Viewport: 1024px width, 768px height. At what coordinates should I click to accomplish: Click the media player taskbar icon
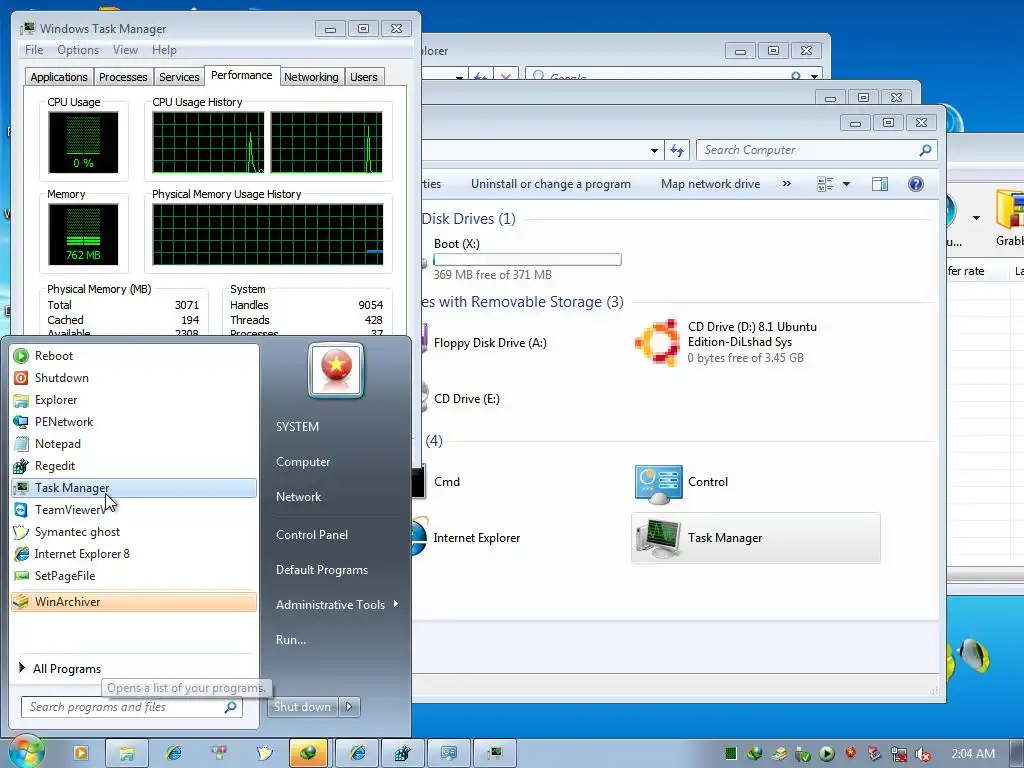(x=81, y=753)
